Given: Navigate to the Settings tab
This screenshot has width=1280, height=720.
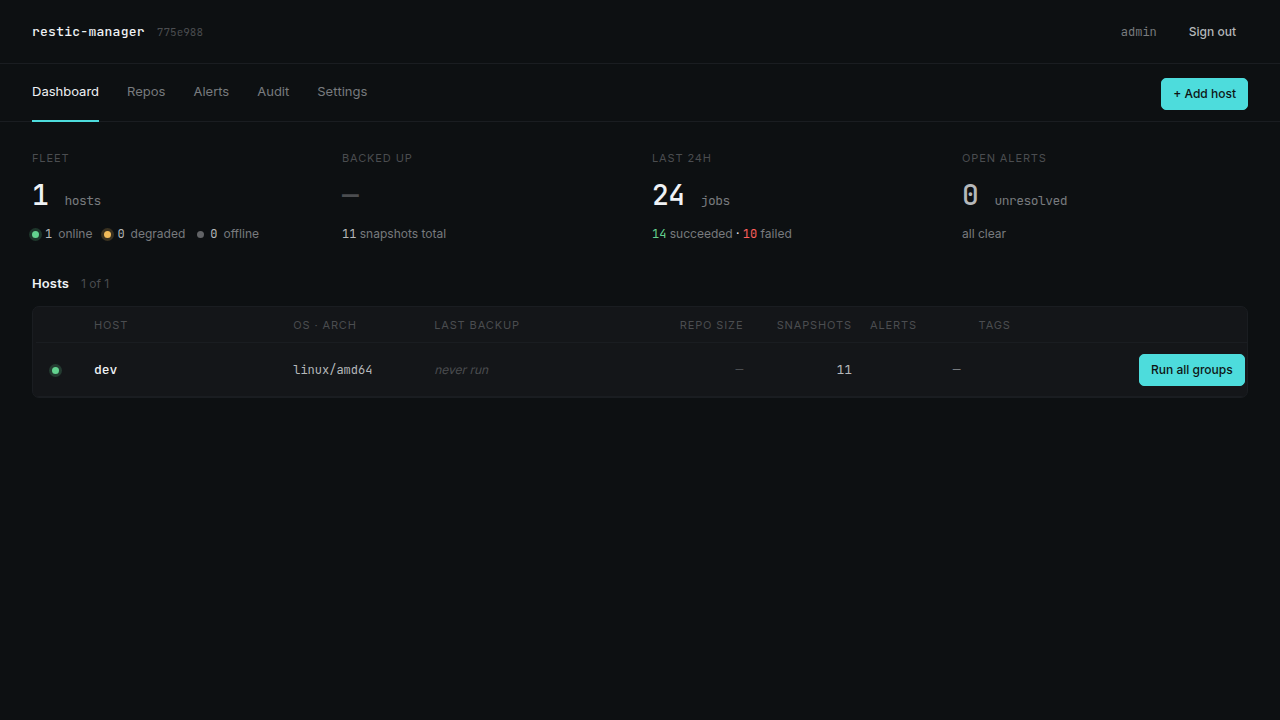Looking at the screenshot, I should (342, 92).
